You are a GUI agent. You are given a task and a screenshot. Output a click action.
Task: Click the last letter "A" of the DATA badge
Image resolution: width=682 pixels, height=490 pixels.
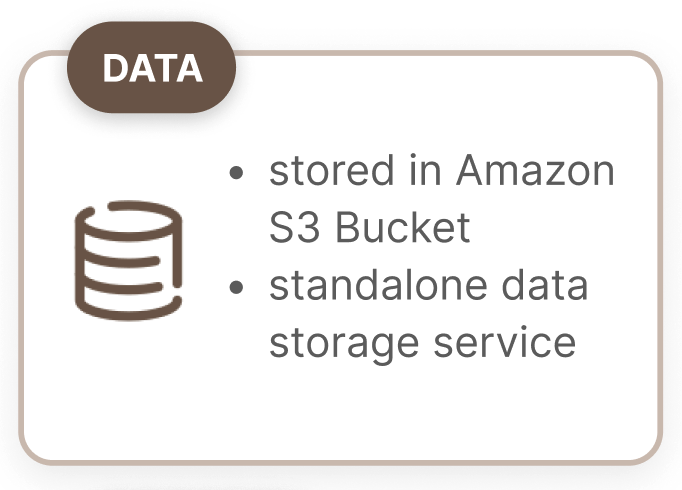(189, 68)
